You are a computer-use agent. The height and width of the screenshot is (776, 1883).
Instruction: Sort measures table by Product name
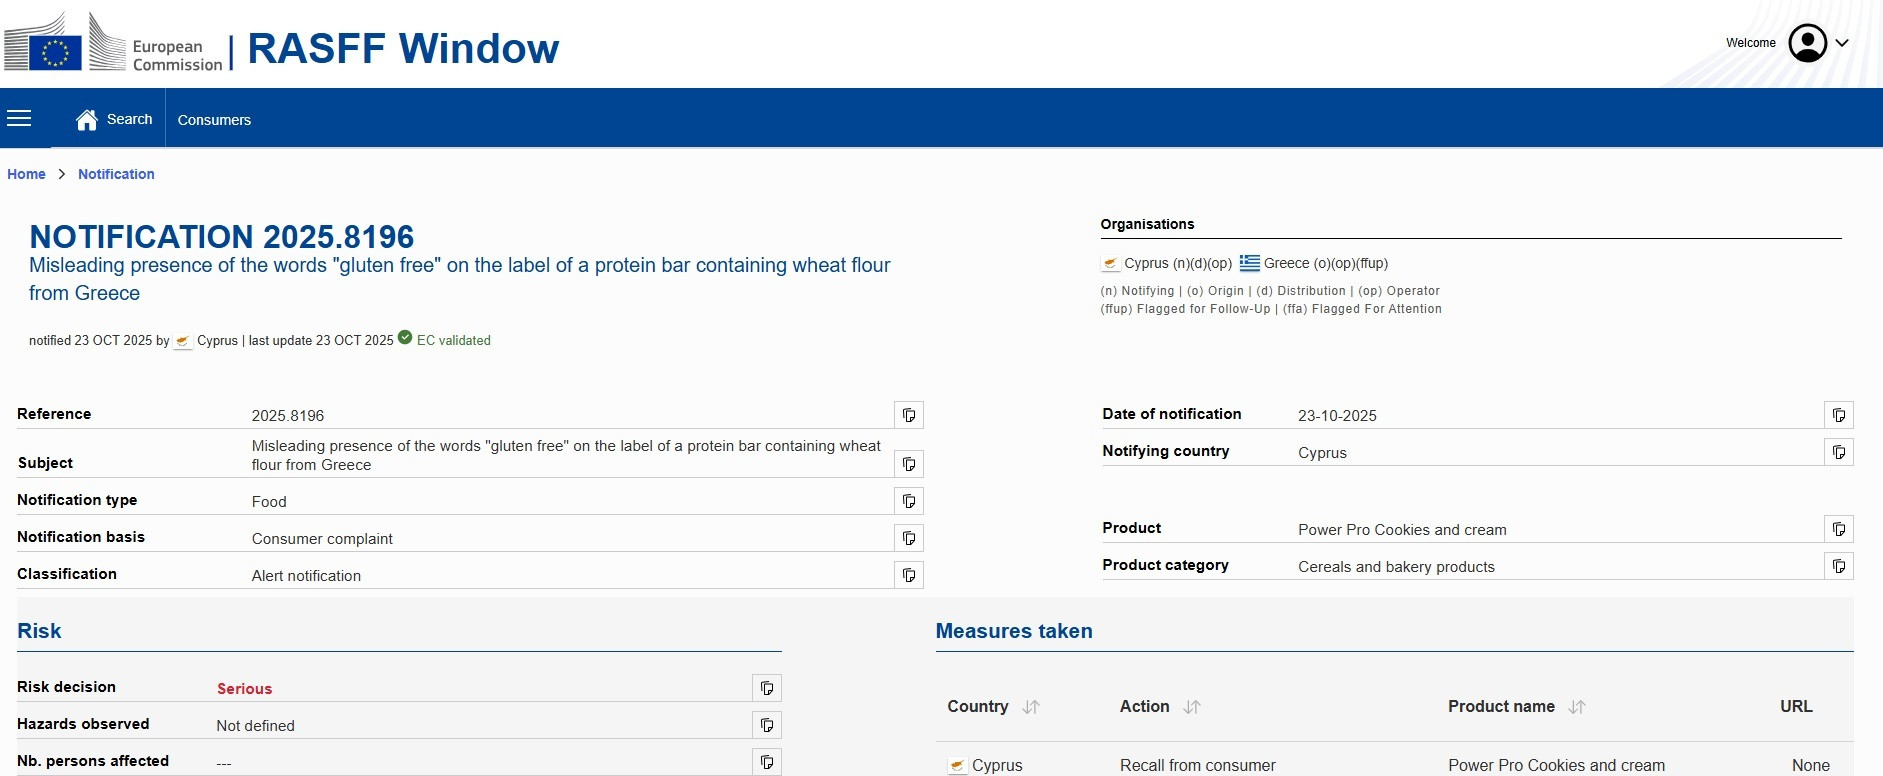(x=1577, y=707)
